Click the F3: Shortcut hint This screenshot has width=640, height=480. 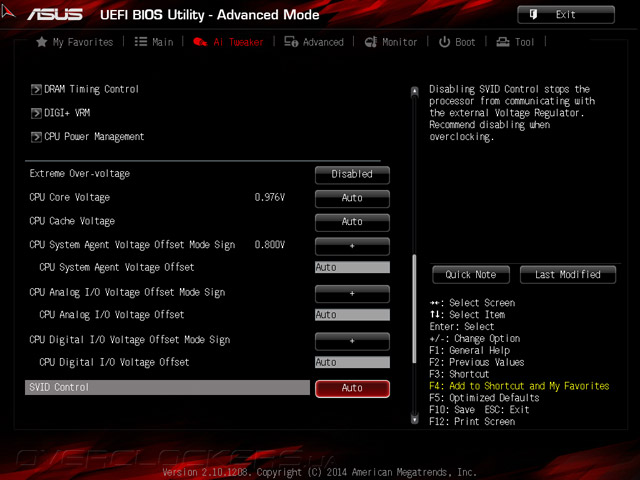tap(459, 374)
